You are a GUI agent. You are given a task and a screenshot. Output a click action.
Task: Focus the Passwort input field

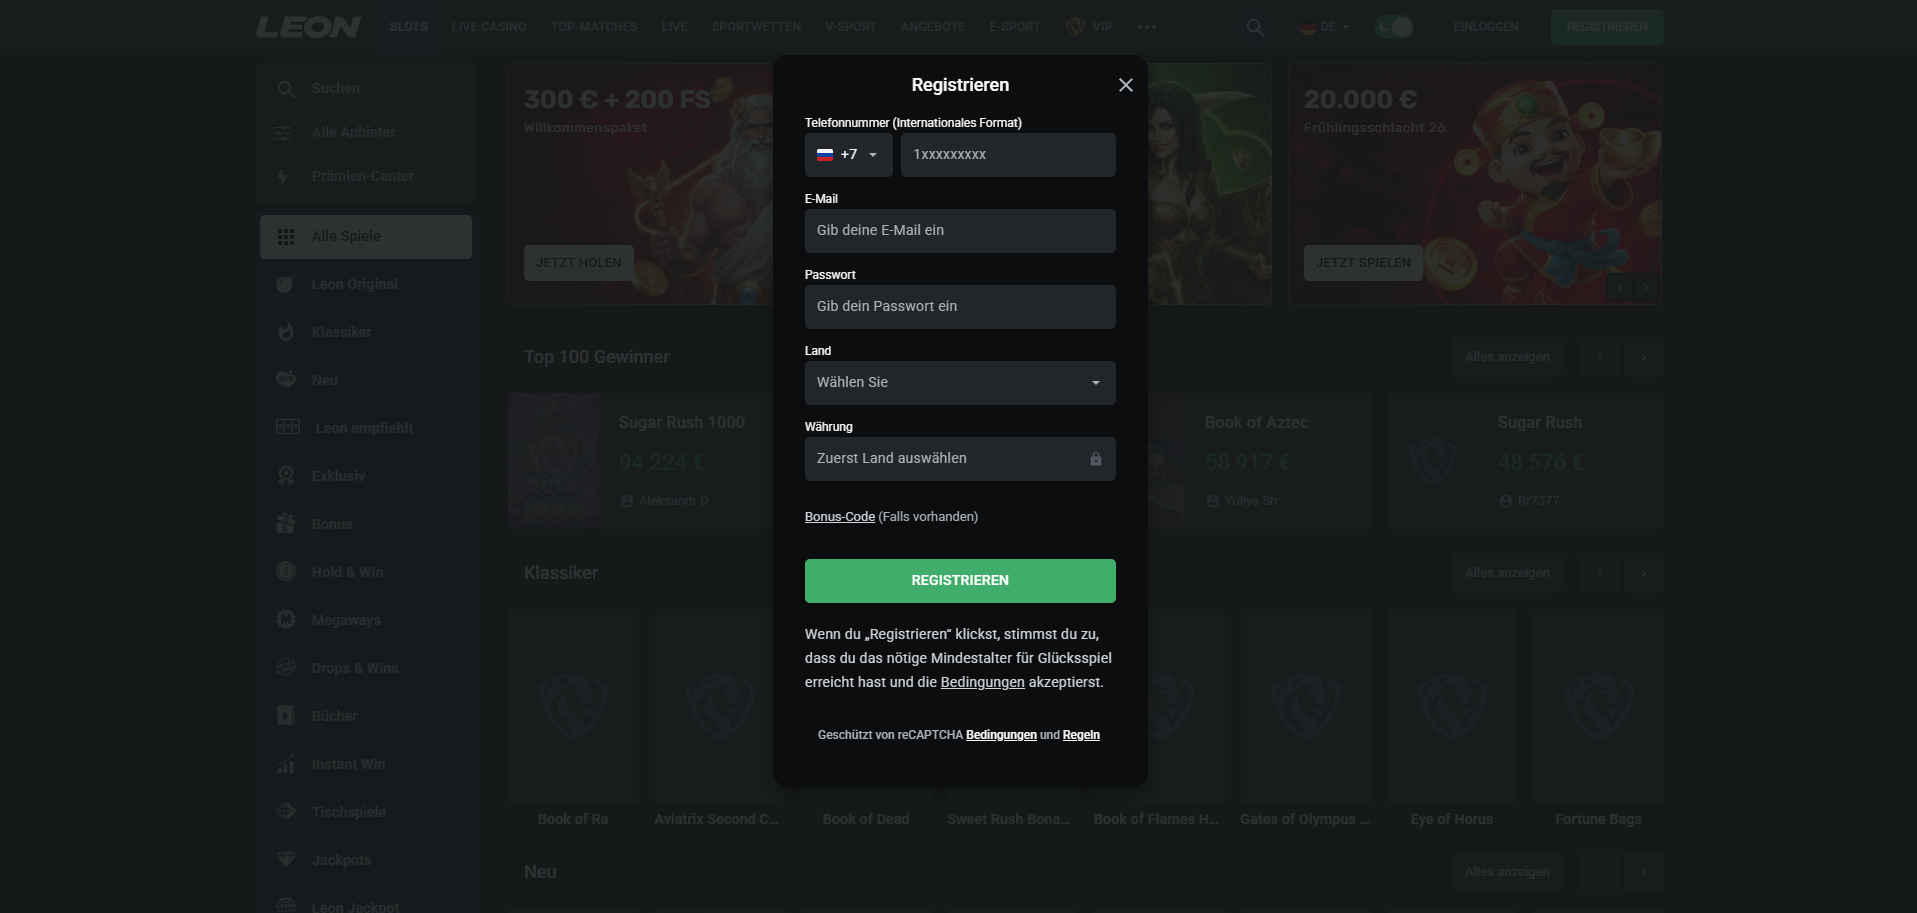[x=960, y=307]
